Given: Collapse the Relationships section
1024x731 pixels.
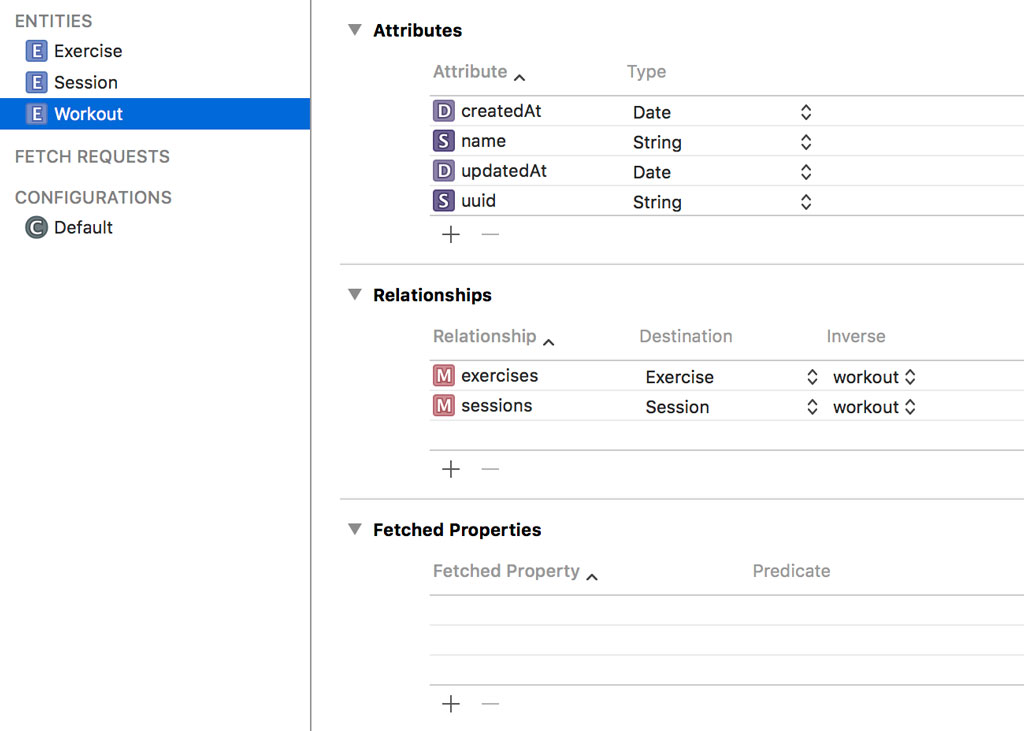Looking at the screenshot, I should click(x=354, y=295).
